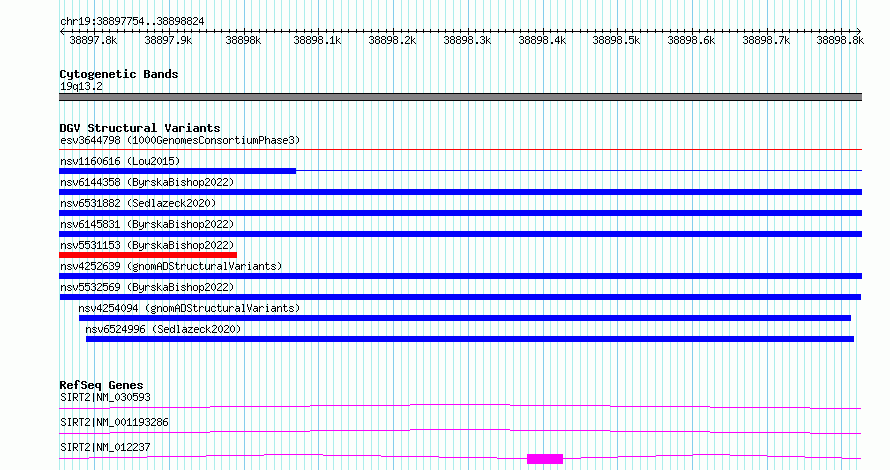Select the blue nsv5532569 variant bar

pyautogui.click(x=460, y=297)
